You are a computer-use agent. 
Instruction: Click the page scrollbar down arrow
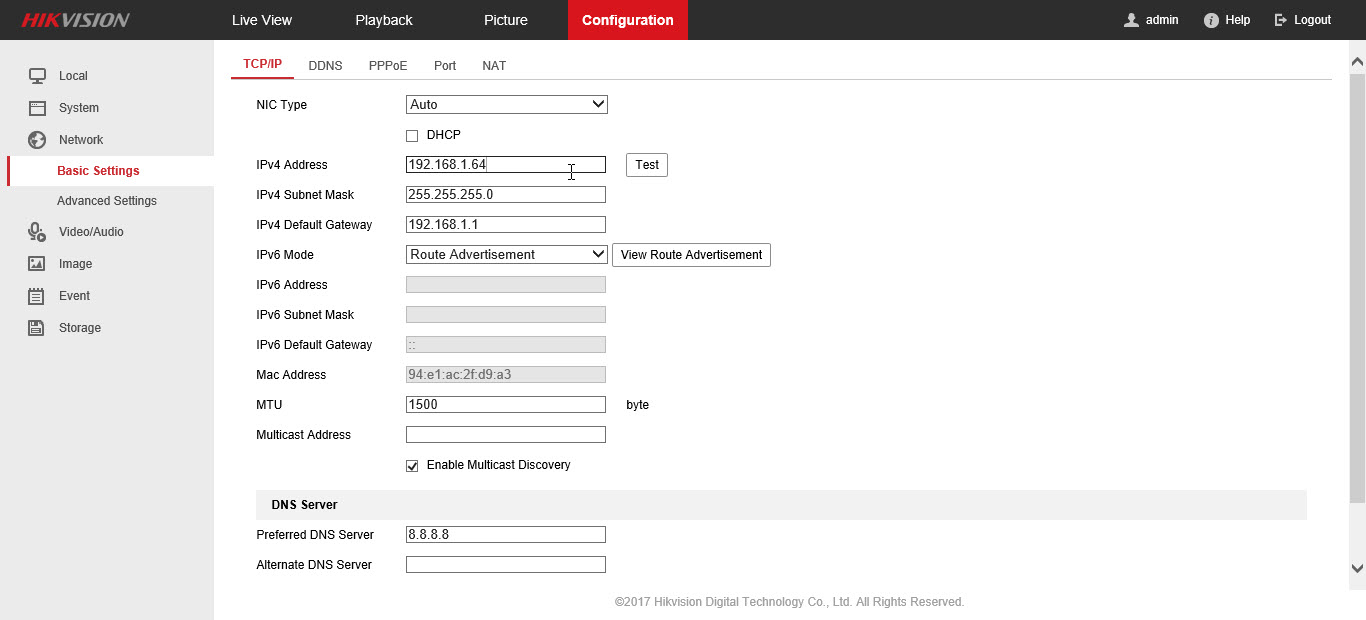click(1357, 568)
